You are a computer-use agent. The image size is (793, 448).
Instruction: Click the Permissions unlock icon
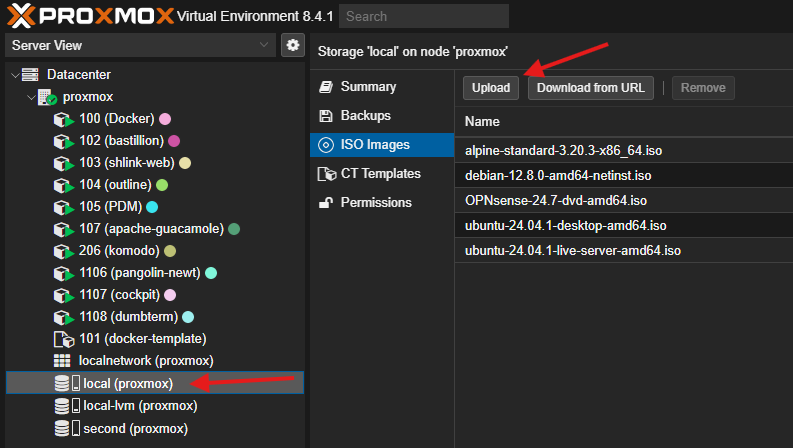point(326,203)
